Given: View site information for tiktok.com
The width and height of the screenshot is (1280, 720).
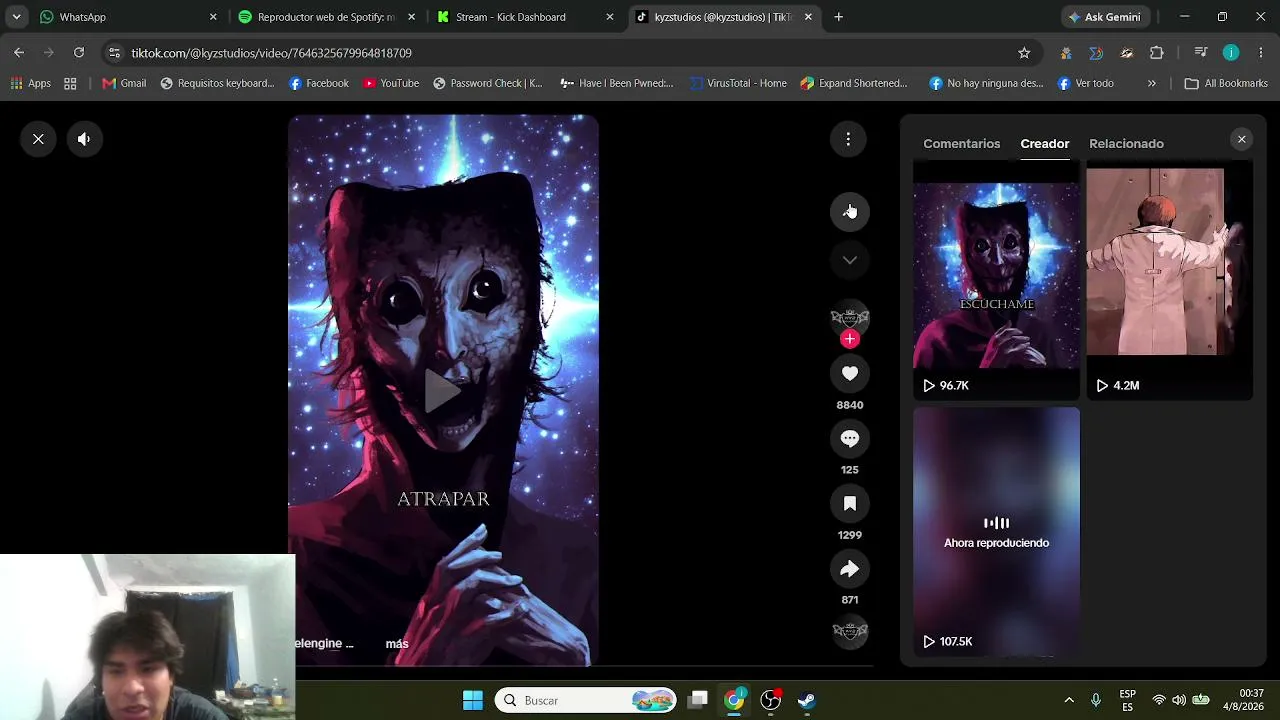Looking at the screenshot, I should pos(114,53).
